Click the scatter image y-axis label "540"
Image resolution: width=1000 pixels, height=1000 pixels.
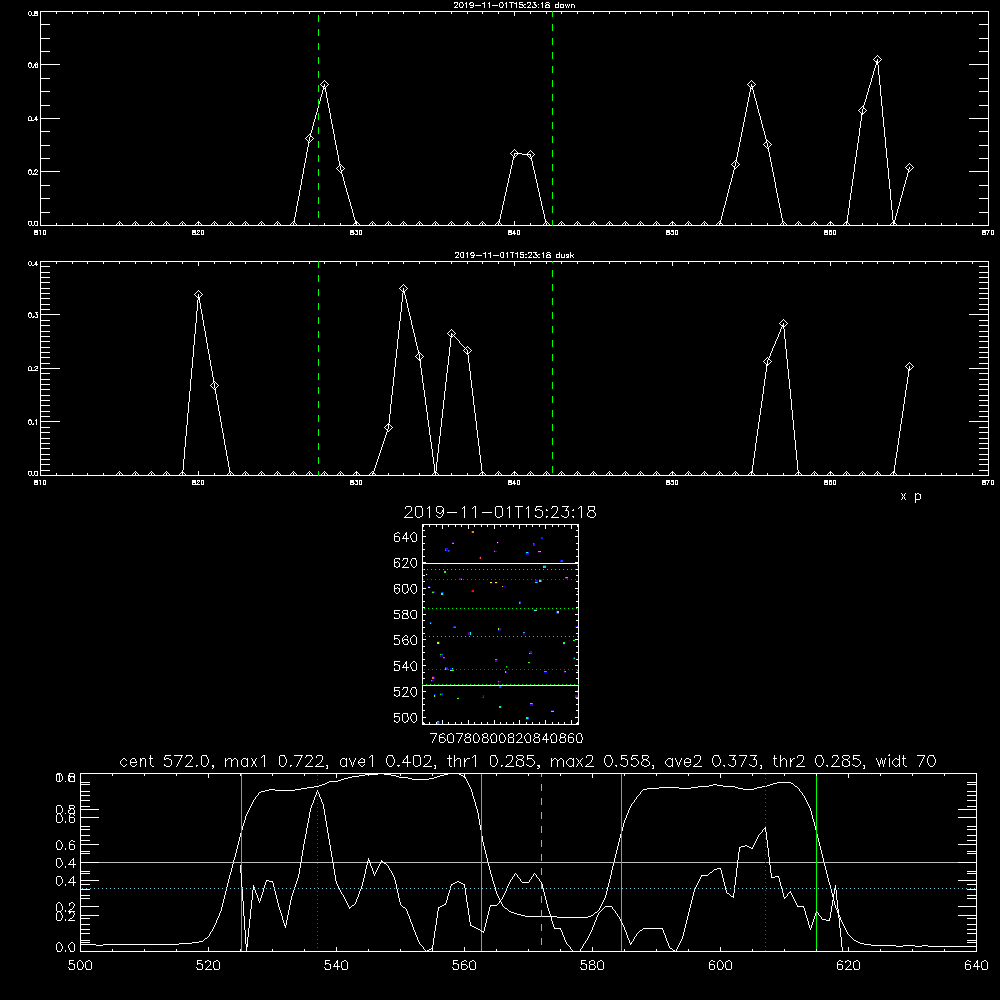(x=406, y=666)
